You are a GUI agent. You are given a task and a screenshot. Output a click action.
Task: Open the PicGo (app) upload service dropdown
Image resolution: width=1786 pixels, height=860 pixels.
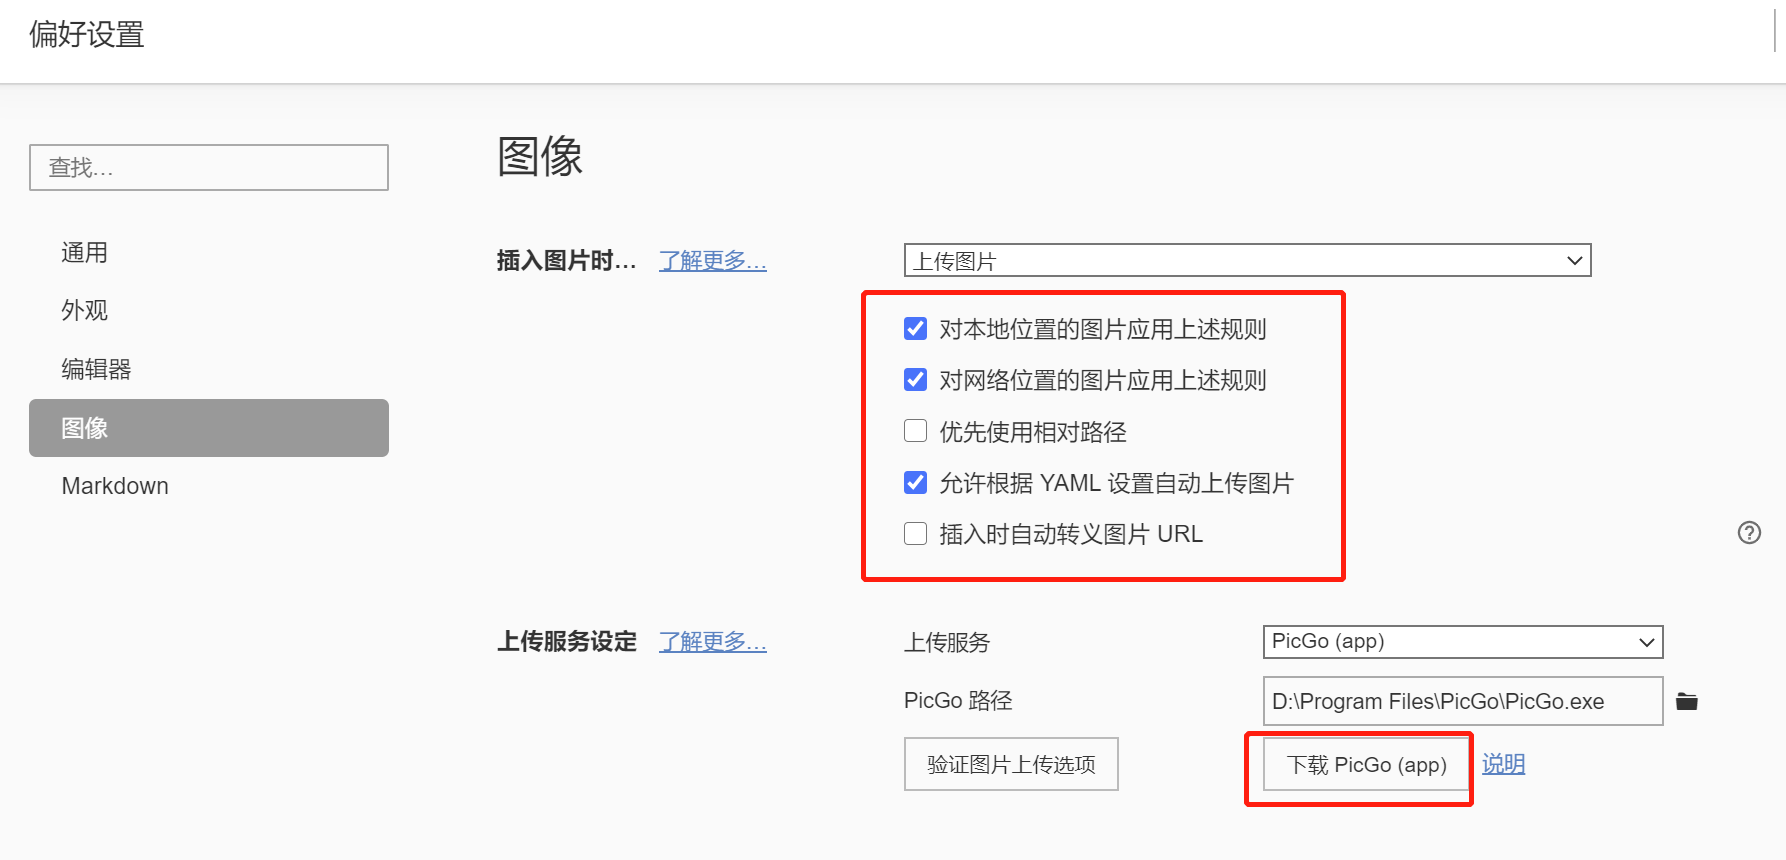click(1463, 642)
